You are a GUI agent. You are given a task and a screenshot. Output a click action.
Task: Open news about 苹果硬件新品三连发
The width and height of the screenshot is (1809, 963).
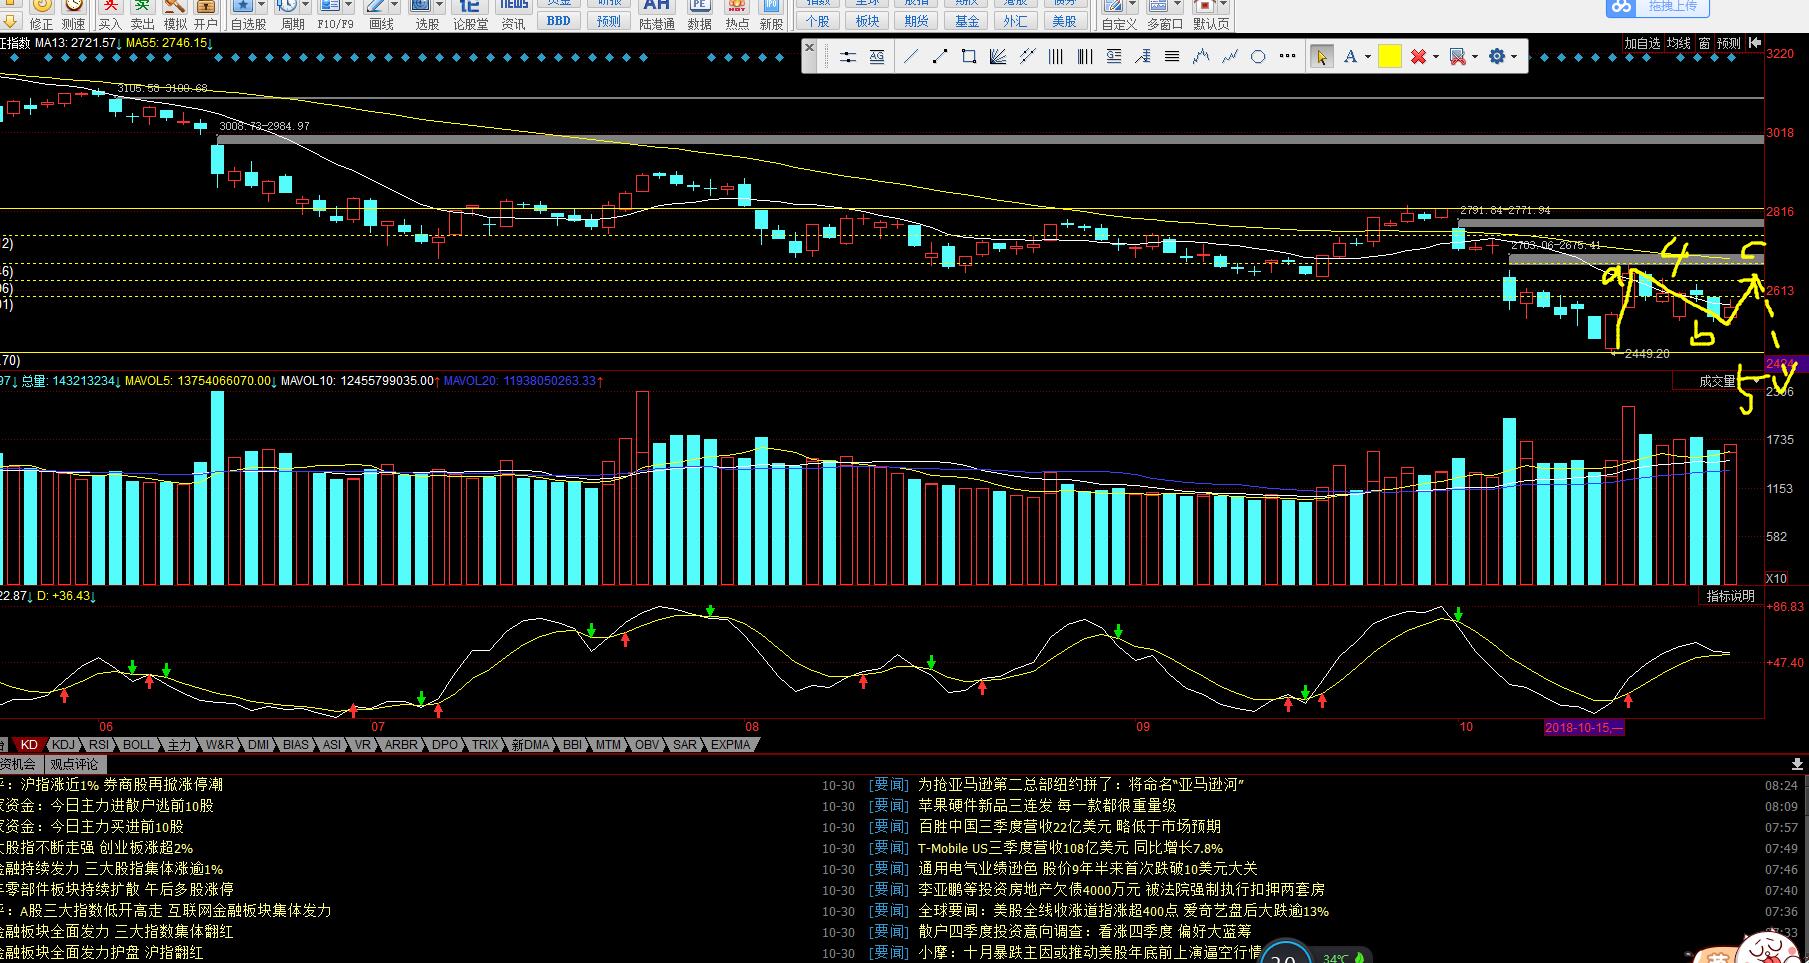pyautogui.click(x=1047, y=805)
